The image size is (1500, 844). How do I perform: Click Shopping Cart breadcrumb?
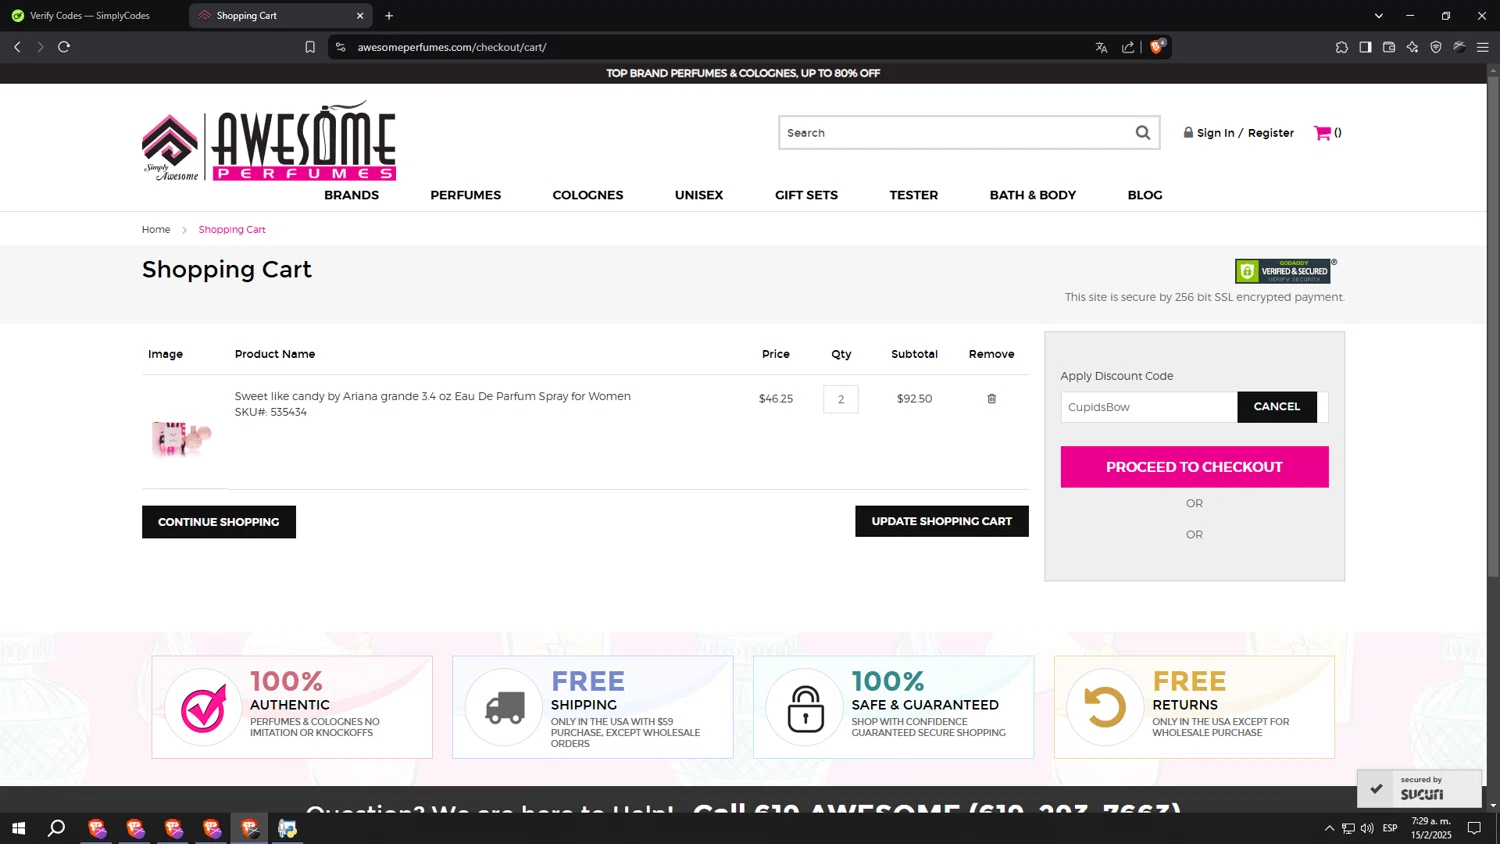click(x=232, y=229)
